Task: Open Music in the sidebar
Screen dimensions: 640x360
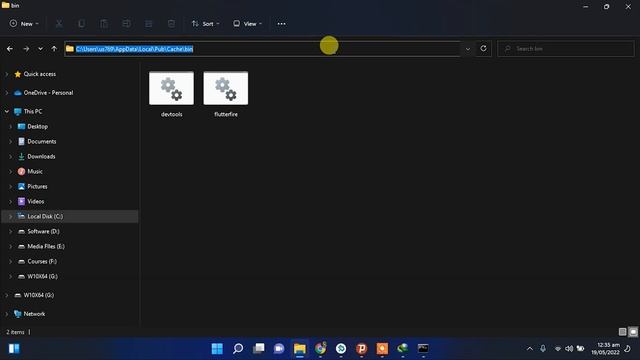Action: [35, 171]
